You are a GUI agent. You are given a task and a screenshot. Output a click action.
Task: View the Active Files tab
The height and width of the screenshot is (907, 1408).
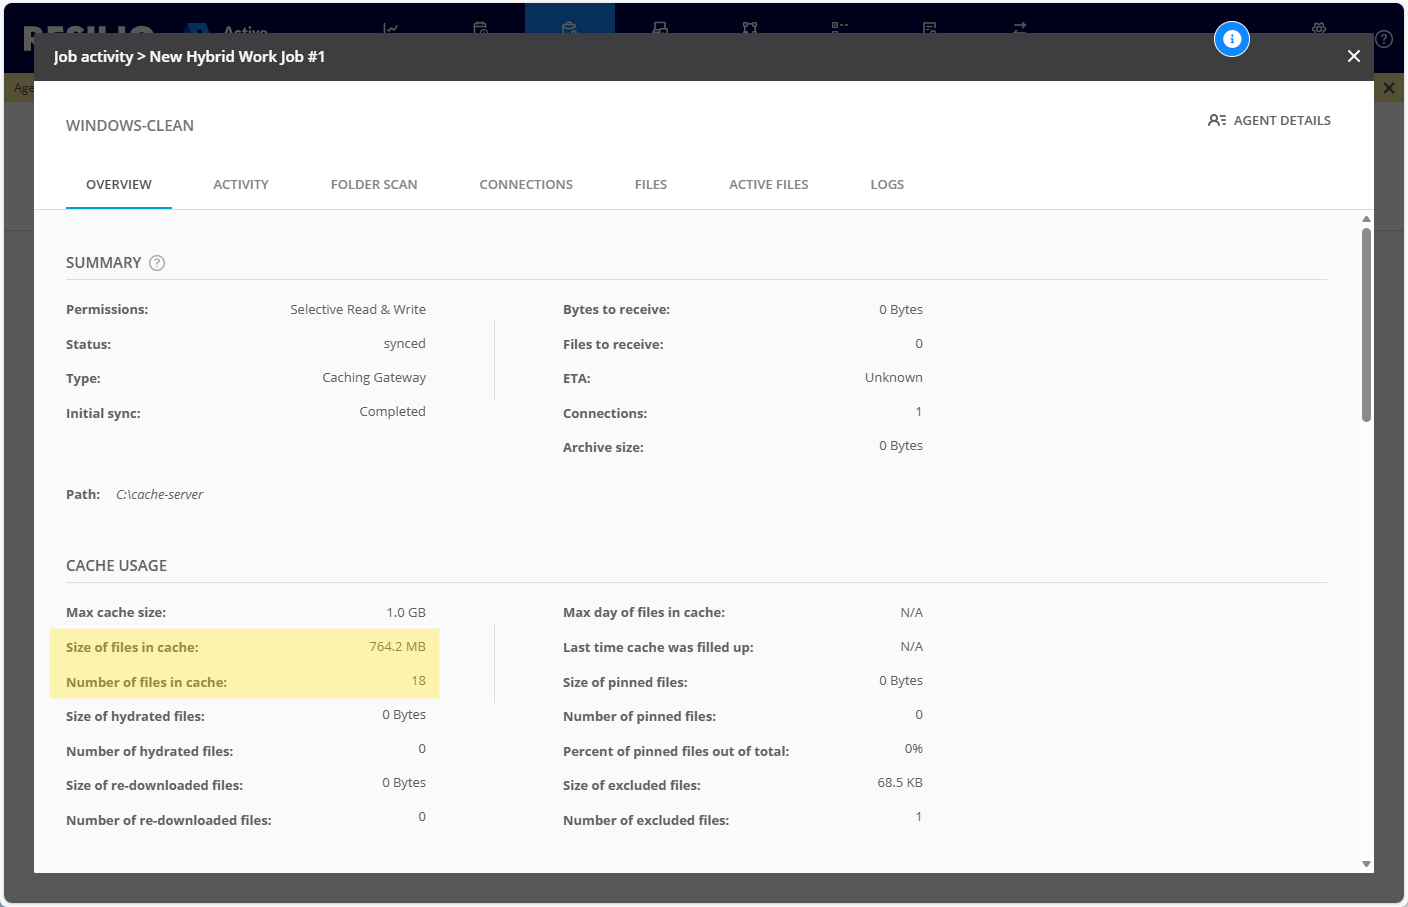[x=768, y=185]
